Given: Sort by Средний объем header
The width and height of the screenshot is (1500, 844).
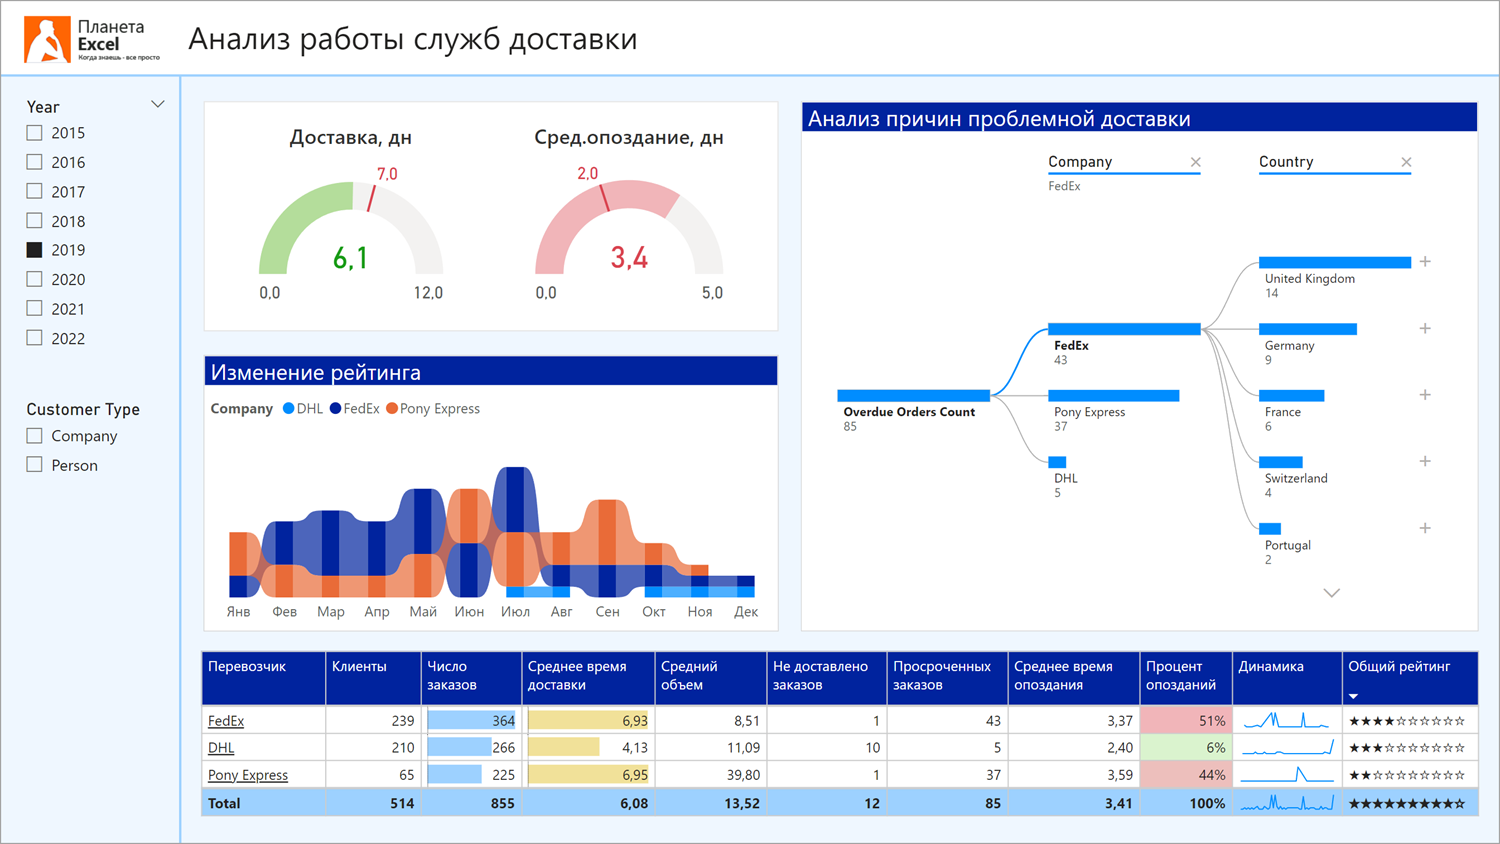Looking at the screenshot, I should click(x=711, y=678).
